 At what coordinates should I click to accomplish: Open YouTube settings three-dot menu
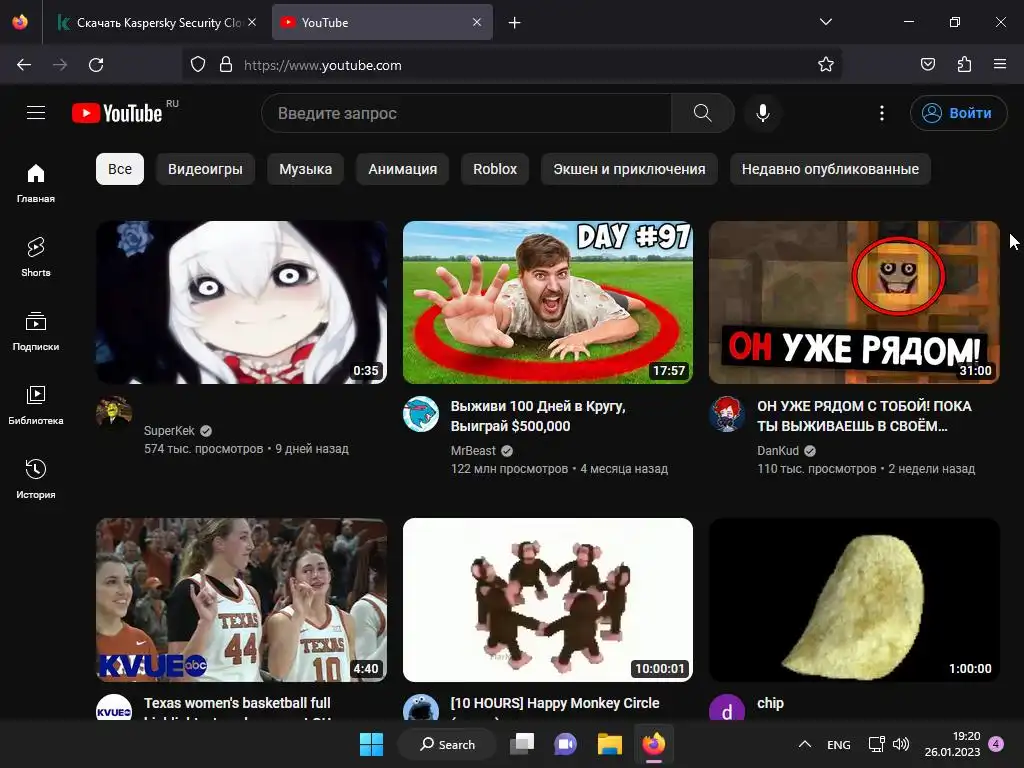[882, 113]
